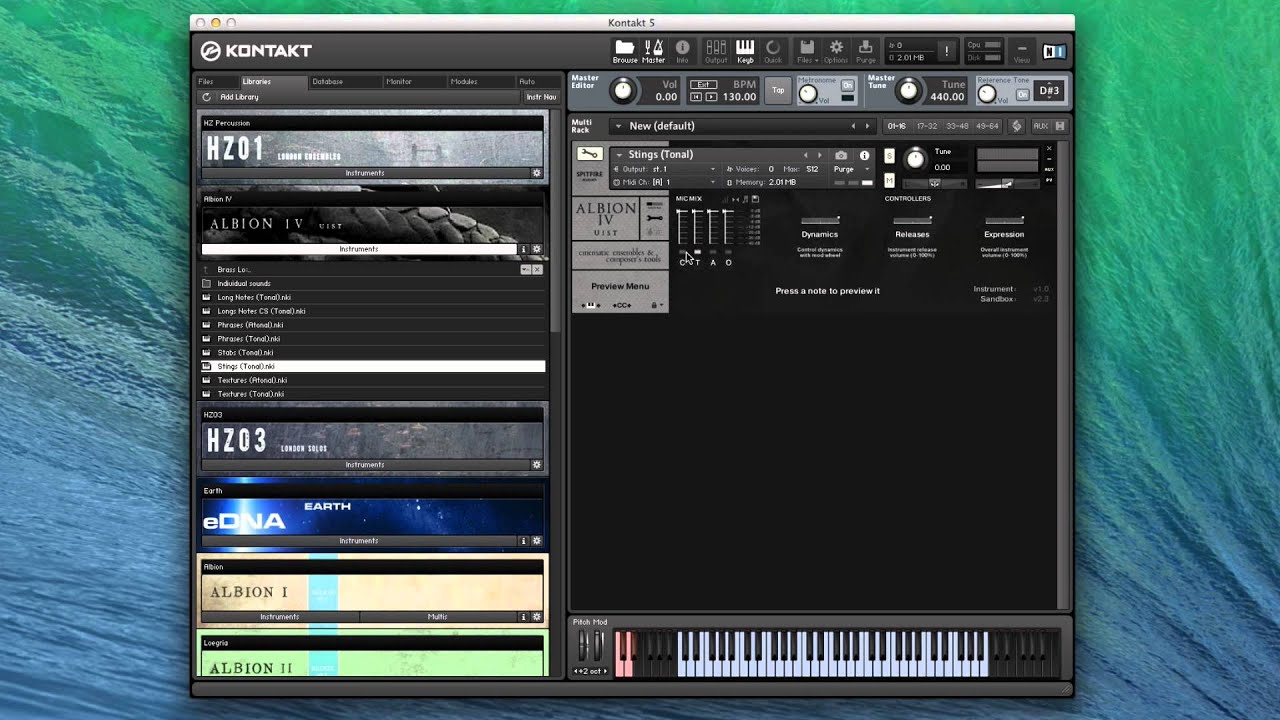
Task: Toggle Ext sync for BPM
Action: [x=705, y=85]
